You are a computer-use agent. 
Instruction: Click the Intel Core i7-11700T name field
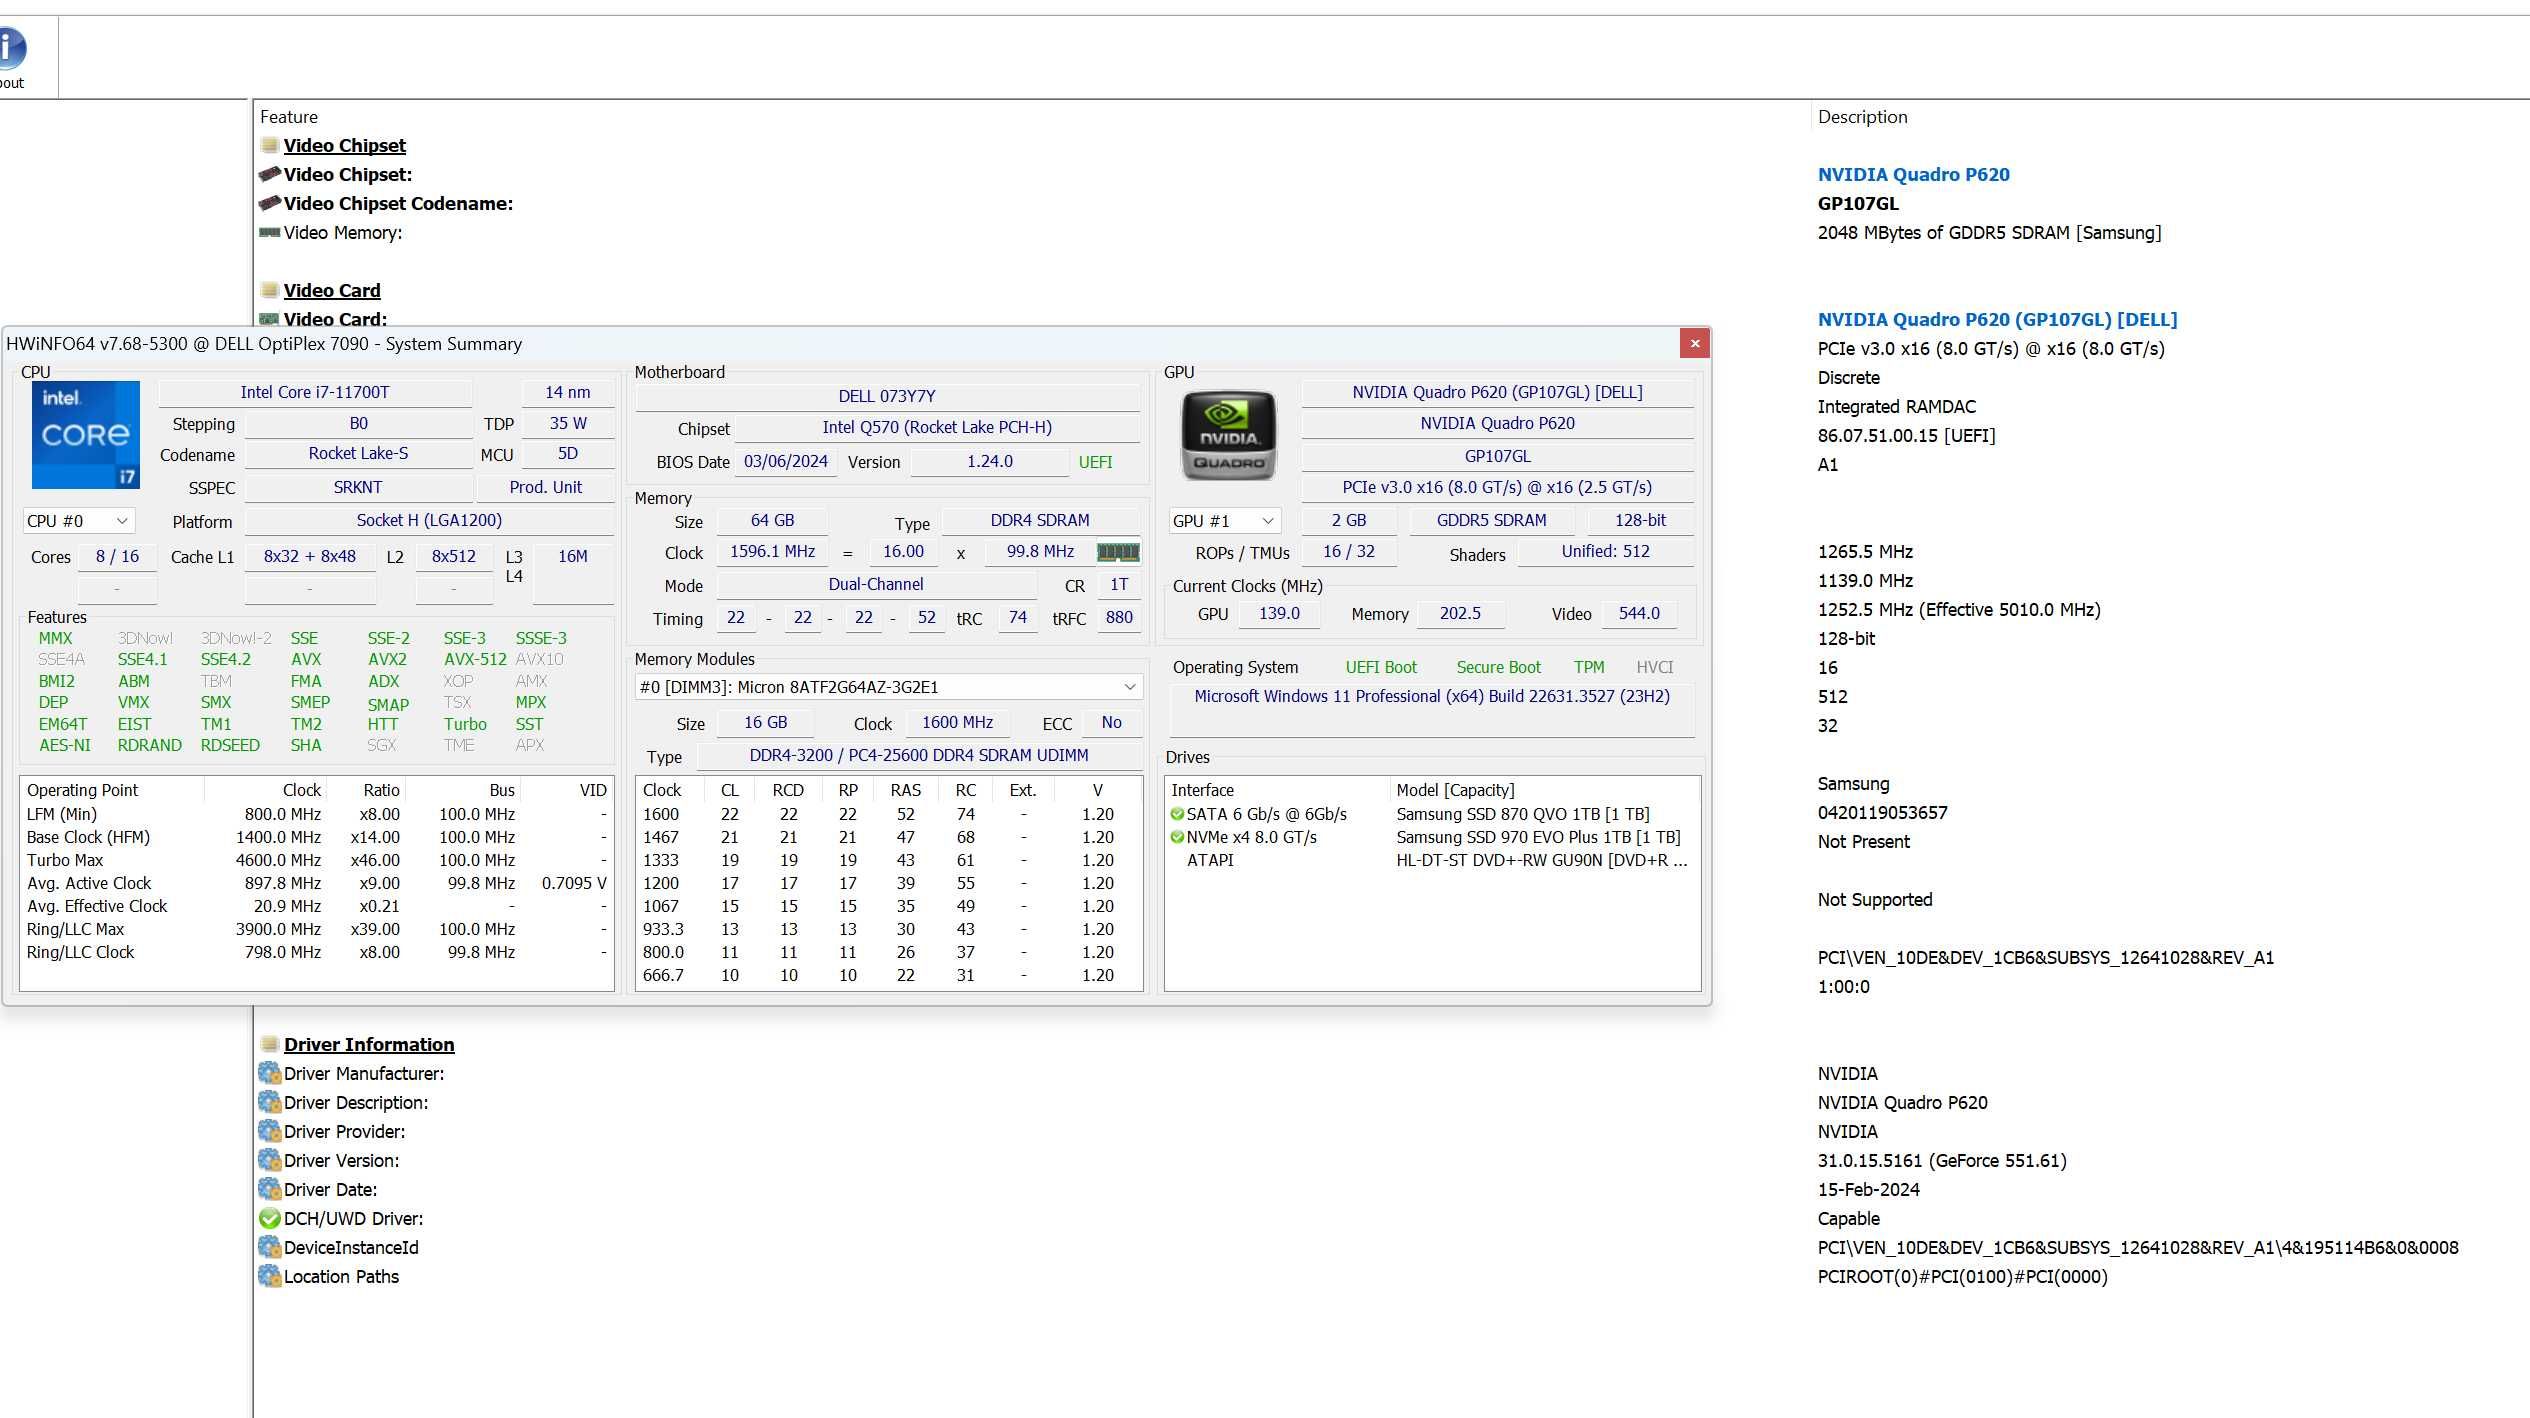click(x=315, y=392)
